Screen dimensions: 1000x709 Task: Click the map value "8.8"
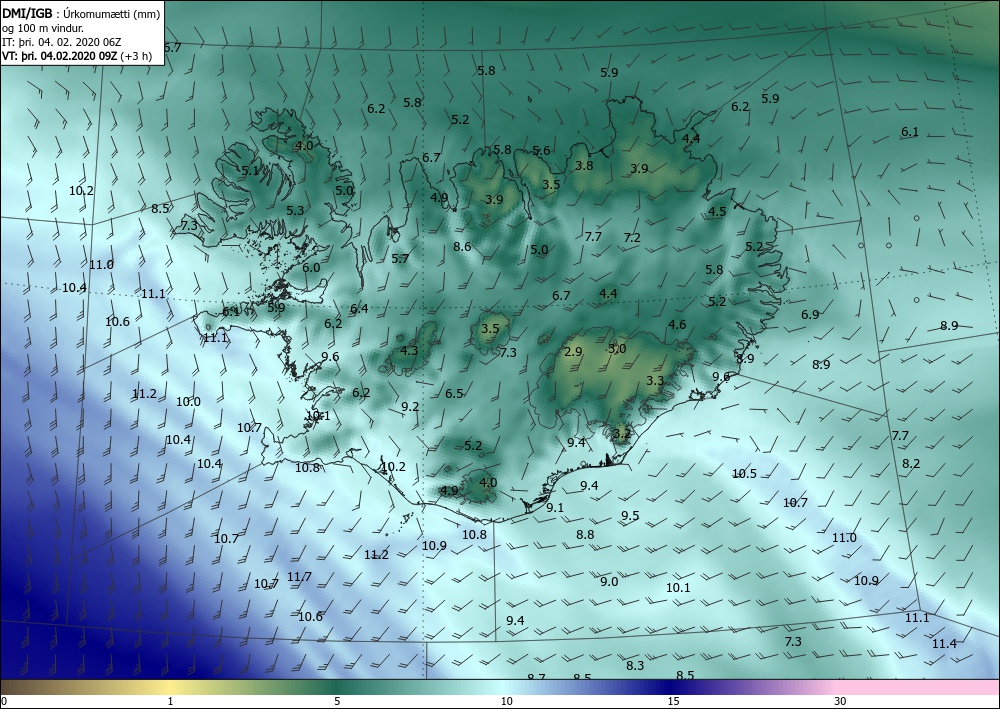point(585,534)
